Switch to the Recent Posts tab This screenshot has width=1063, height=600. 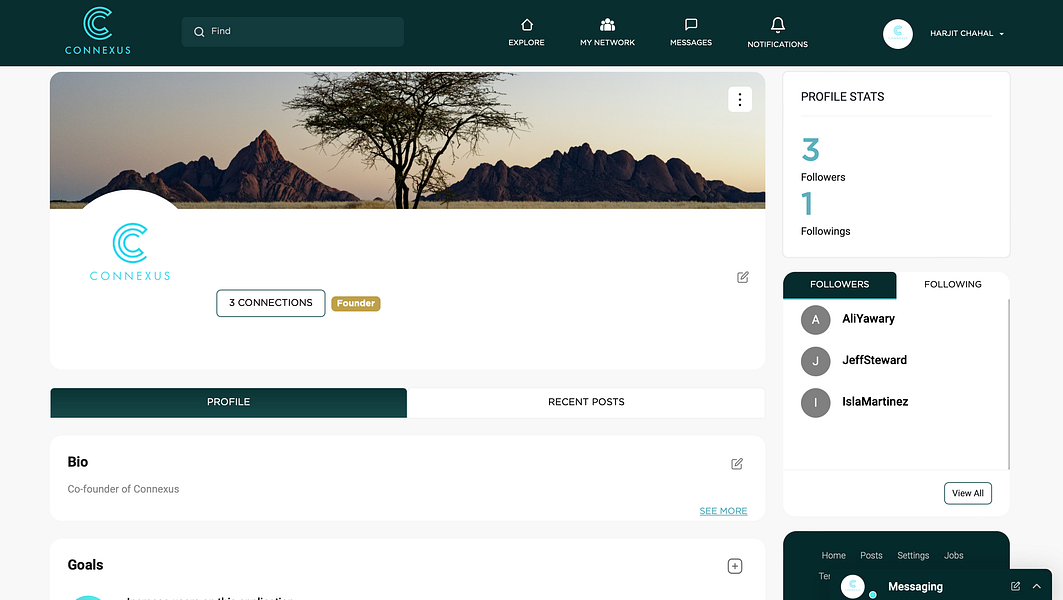coord(586,402)
